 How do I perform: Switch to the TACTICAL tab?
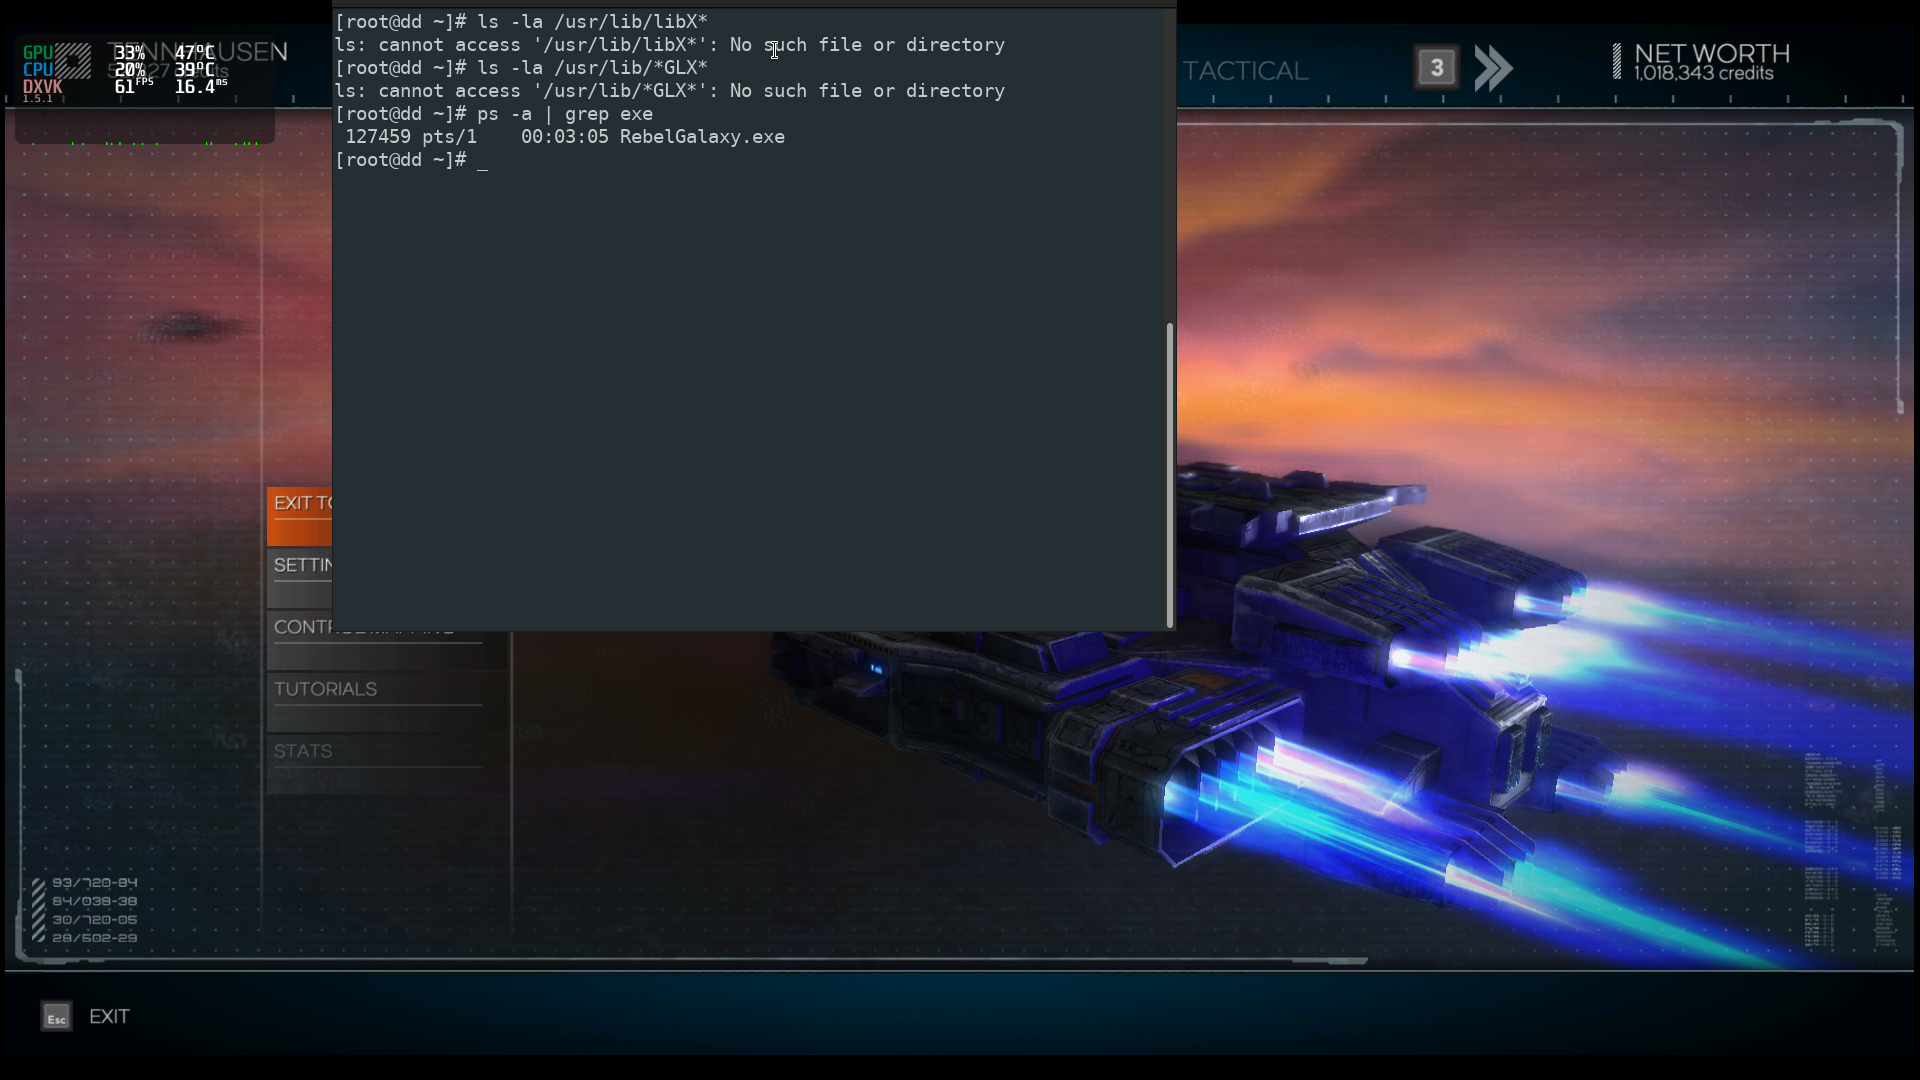[1245, 71]
